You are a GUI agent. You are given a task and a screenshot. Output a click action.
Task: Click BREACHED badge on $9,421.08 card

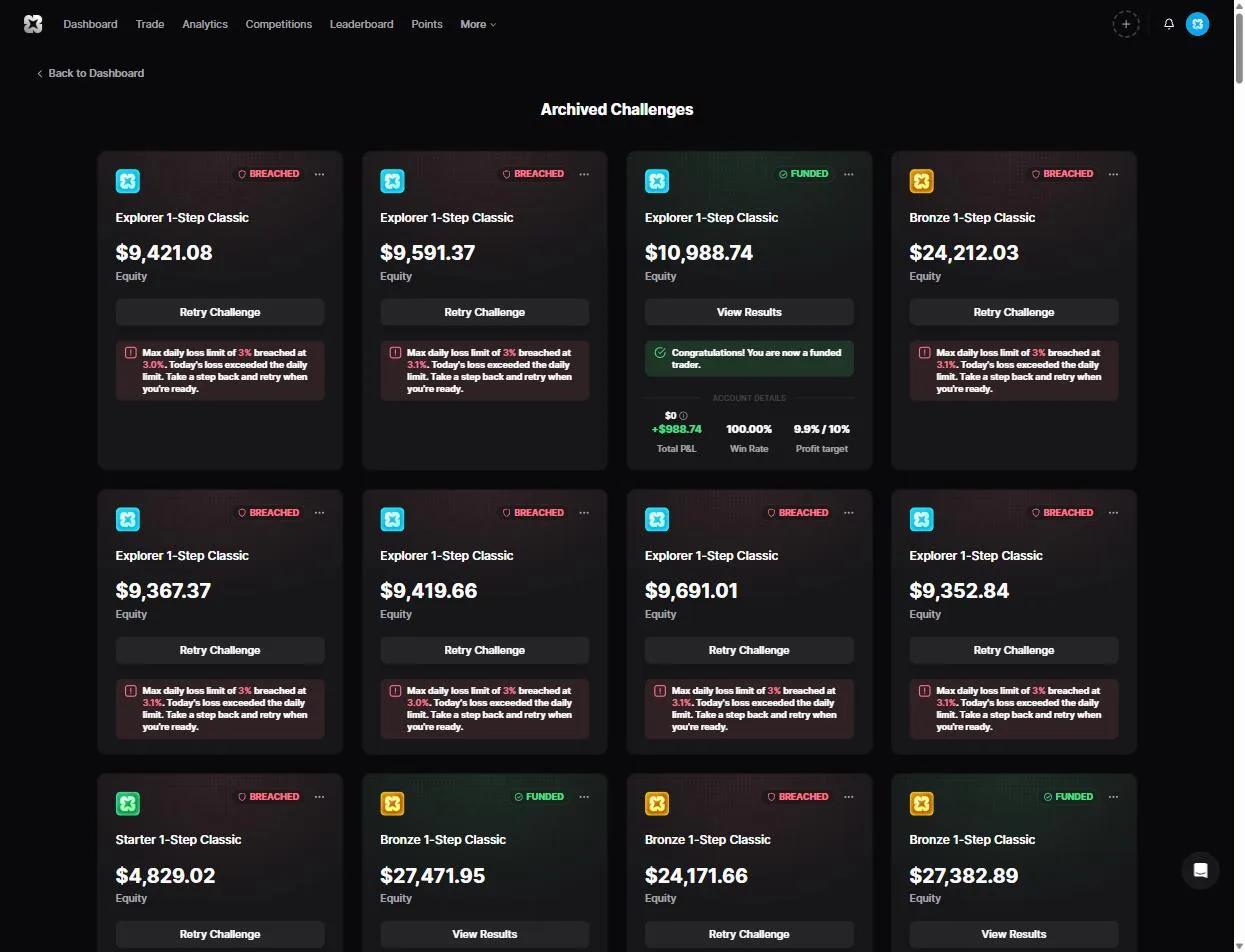point(268,174)
